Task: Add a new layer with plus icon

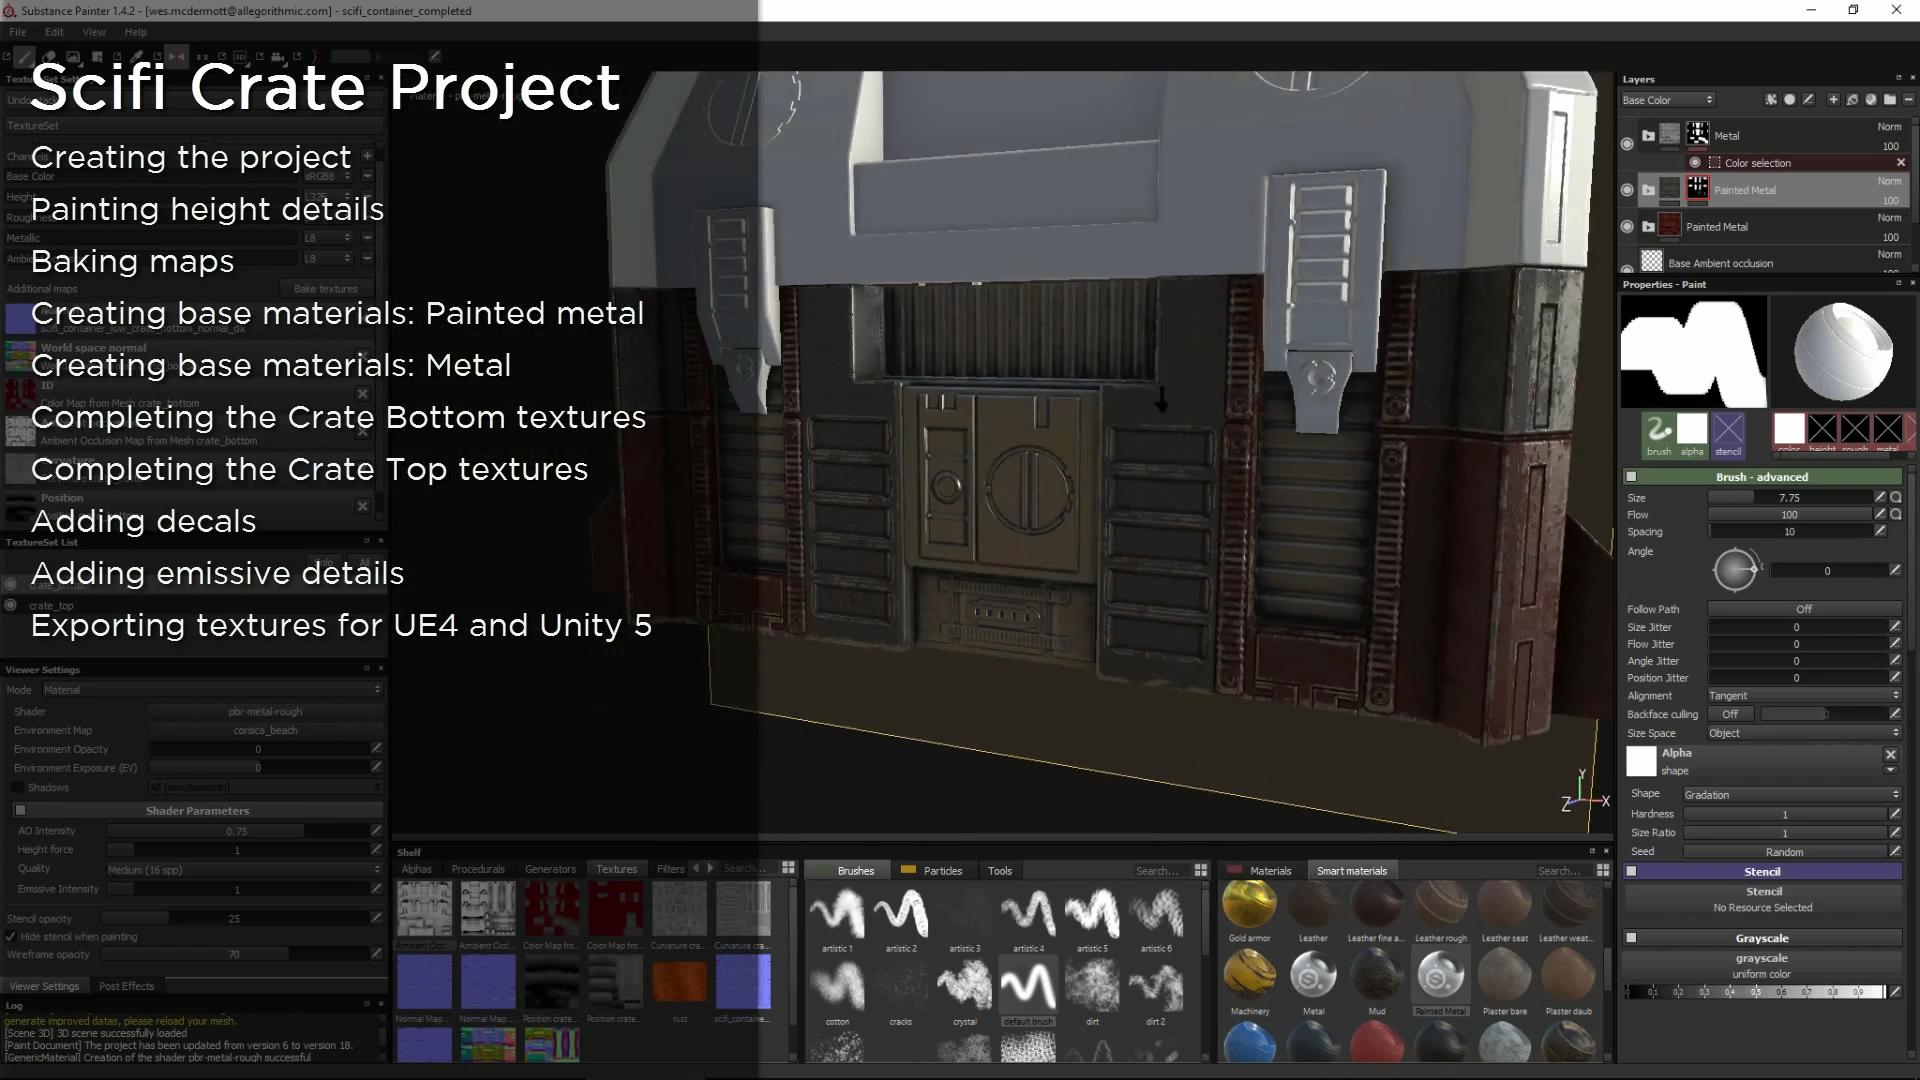Action: [x=1833, y=100]
